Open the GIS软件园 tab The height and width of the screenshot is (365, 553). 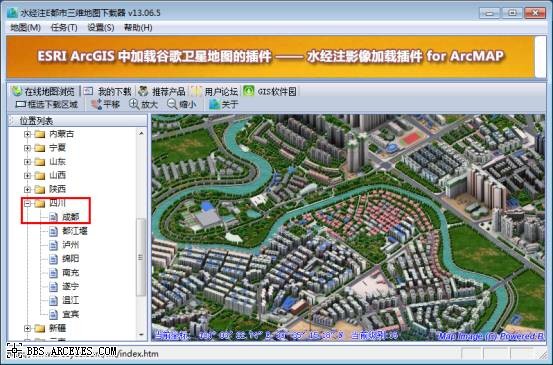click(x=270, y=91)
